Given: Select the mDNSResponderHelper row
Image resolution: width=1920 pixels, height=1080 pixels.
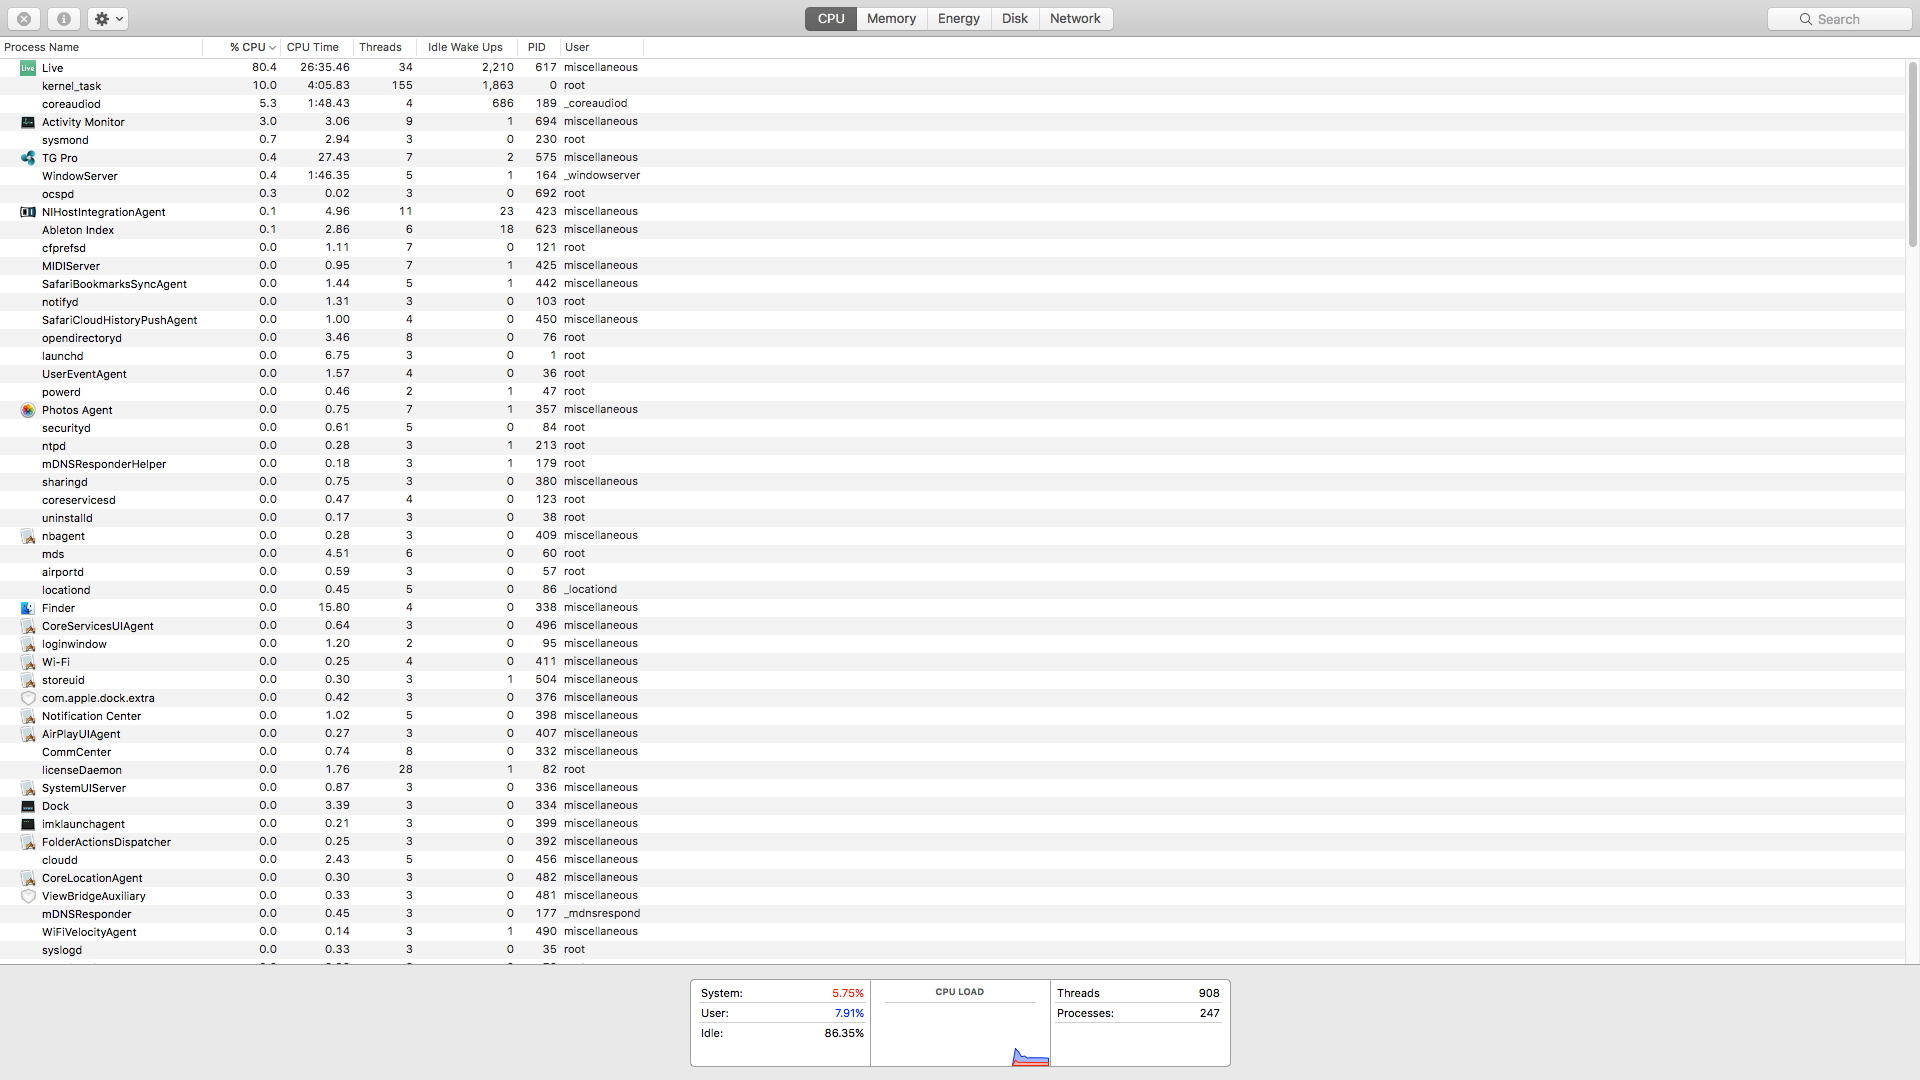Looking at the screenshot, I should tap(952, 464).
